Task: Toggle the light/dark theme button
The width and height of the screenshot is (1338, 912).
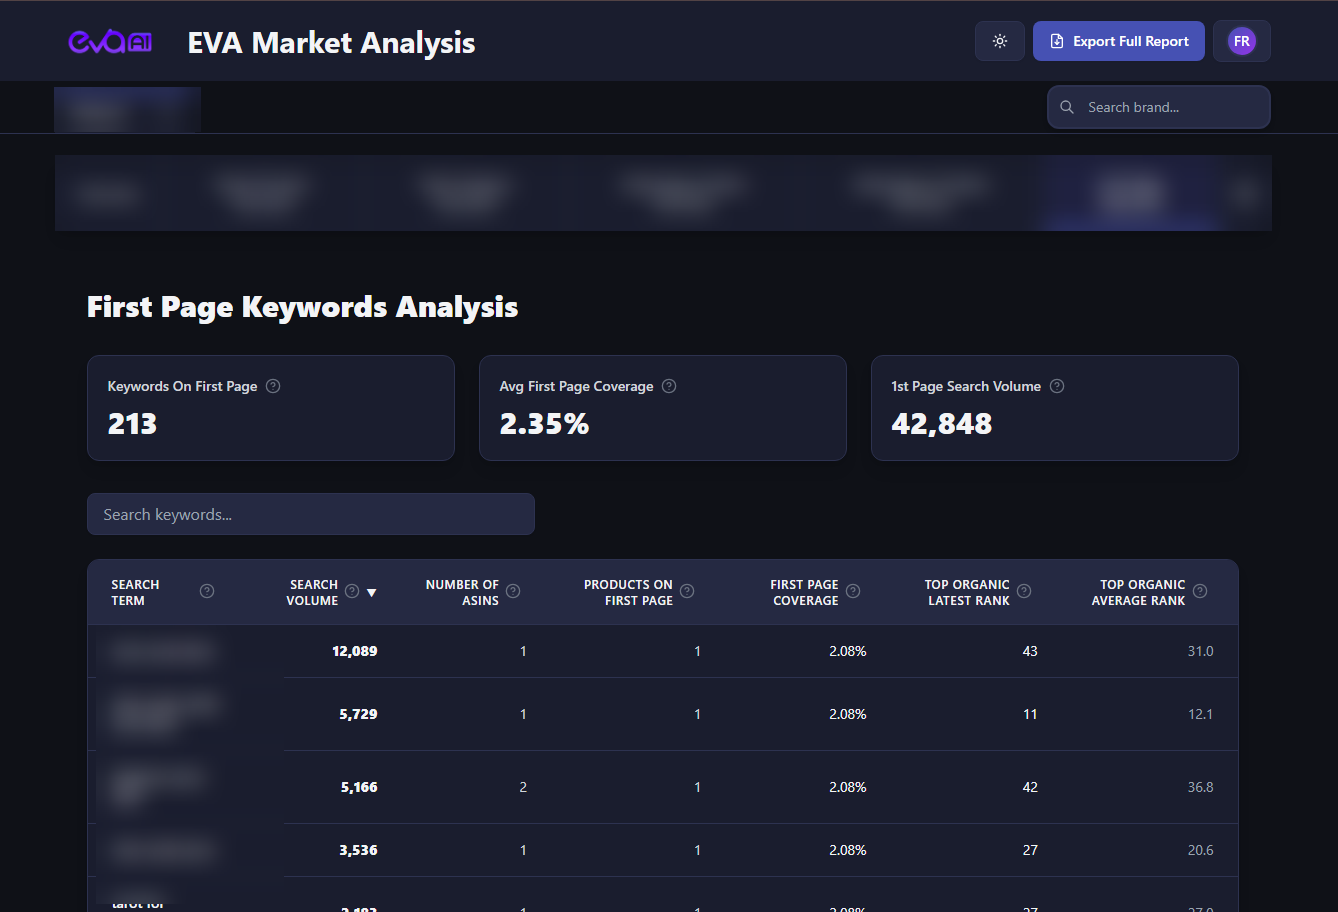Action: [x=999, y=42]
